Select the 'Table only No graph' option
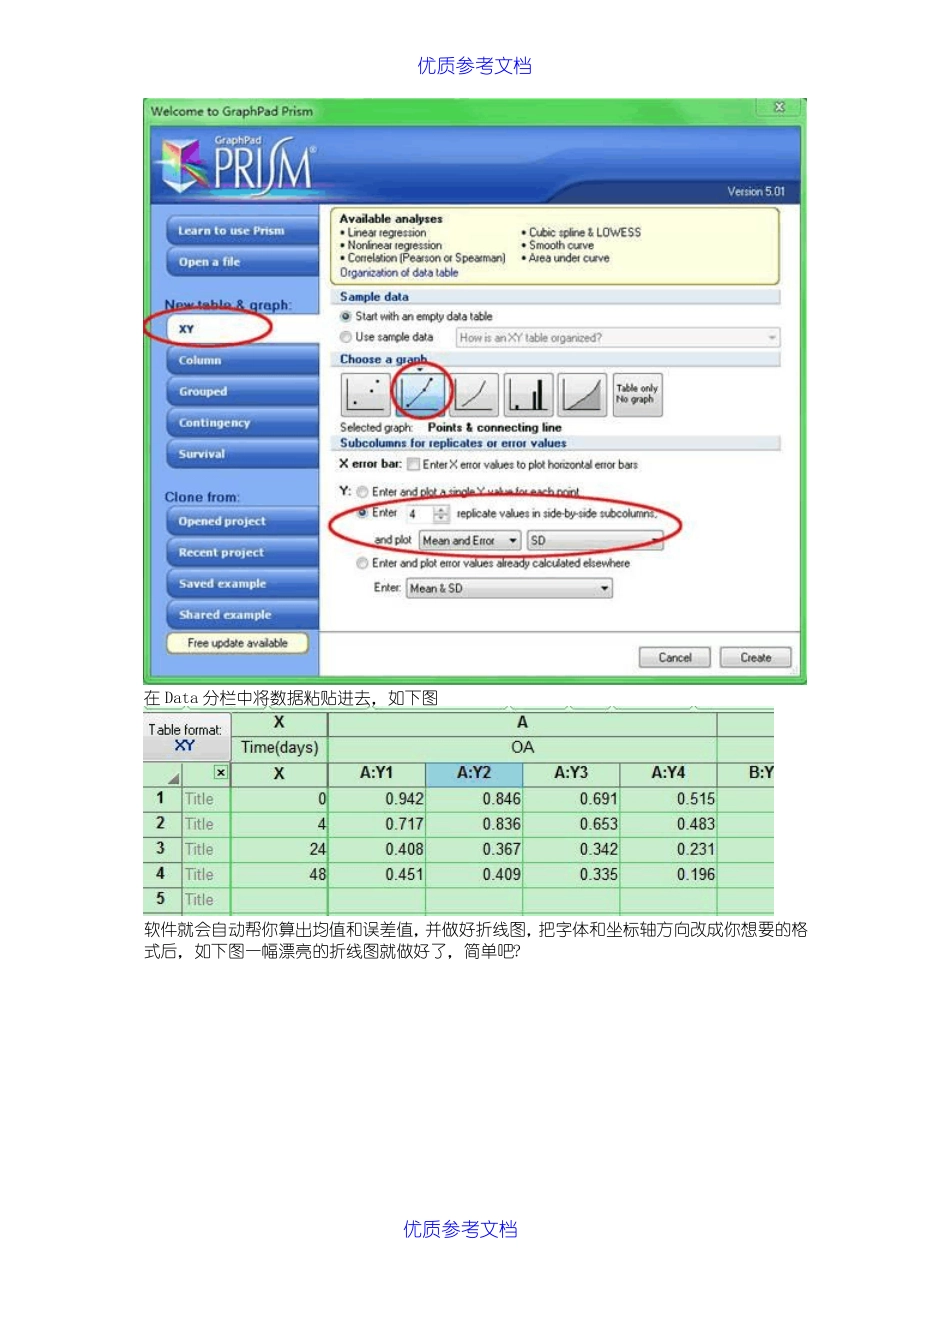This screenshot has height=1344, width=950. coord(637,394)
